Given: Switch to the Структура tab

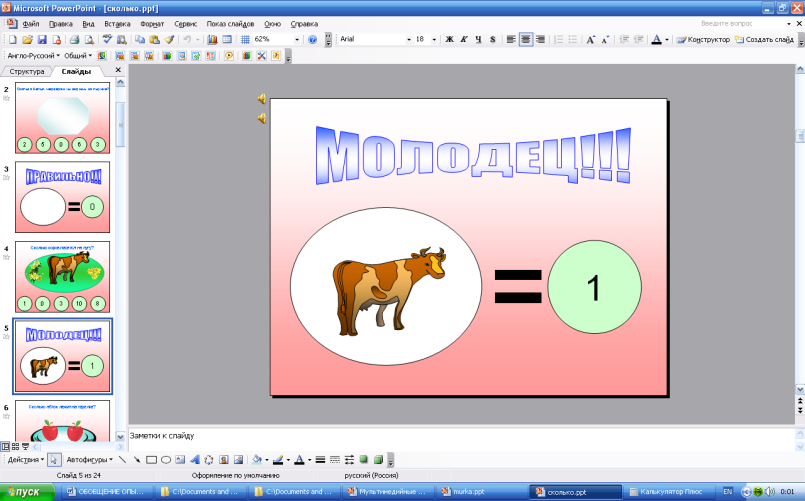Looking at the screenshot, I should point(26,72).
